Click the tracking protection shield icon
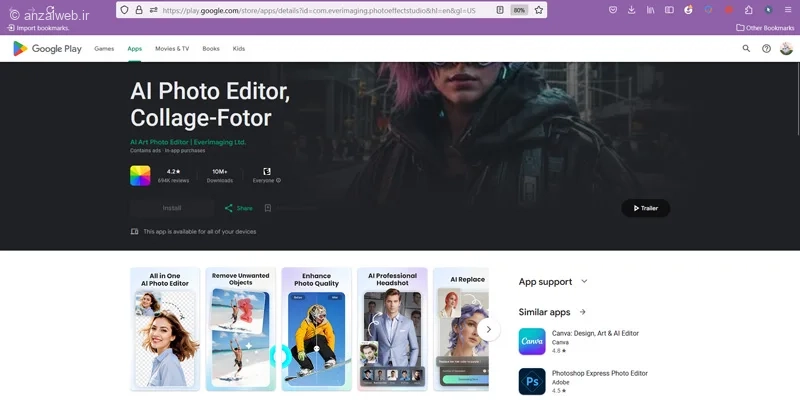 pos(124,10)
